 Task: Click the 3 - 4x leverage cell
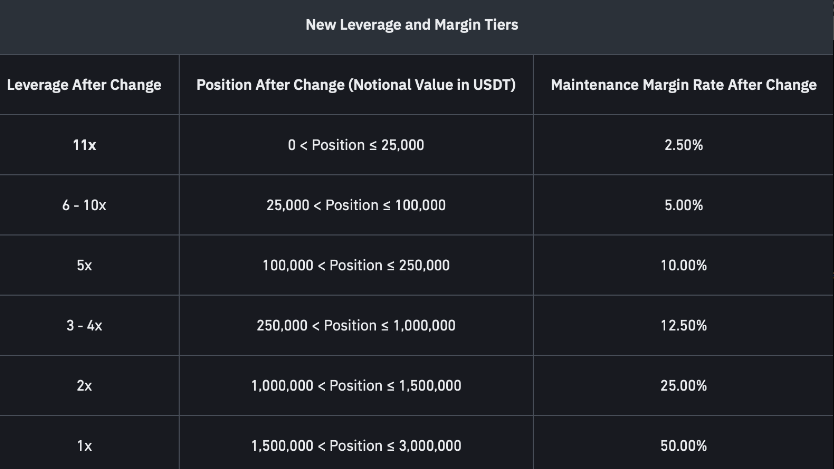click(x=84, y=325)
